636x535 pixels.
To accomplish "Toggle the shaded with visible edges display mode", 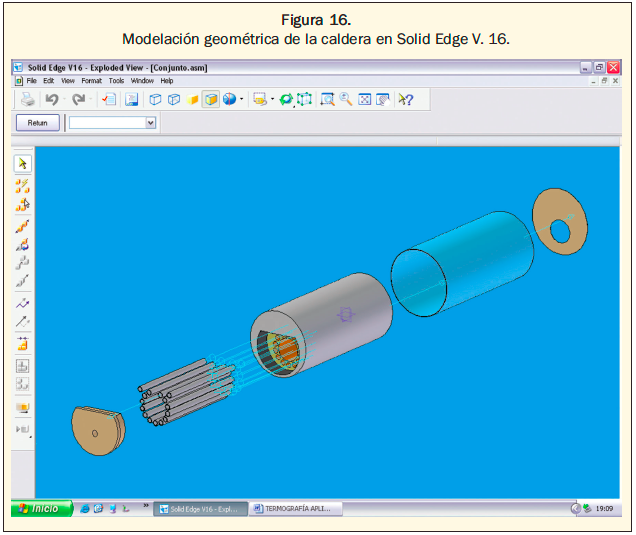I will [x=211, y=99].
